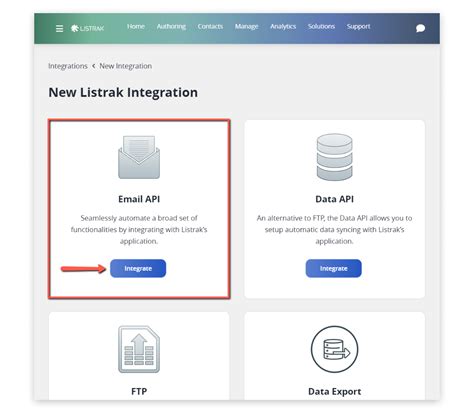Select the FTP card title
Screen dimensions: 474x413
pyautogui.click(x=139, y=391)
